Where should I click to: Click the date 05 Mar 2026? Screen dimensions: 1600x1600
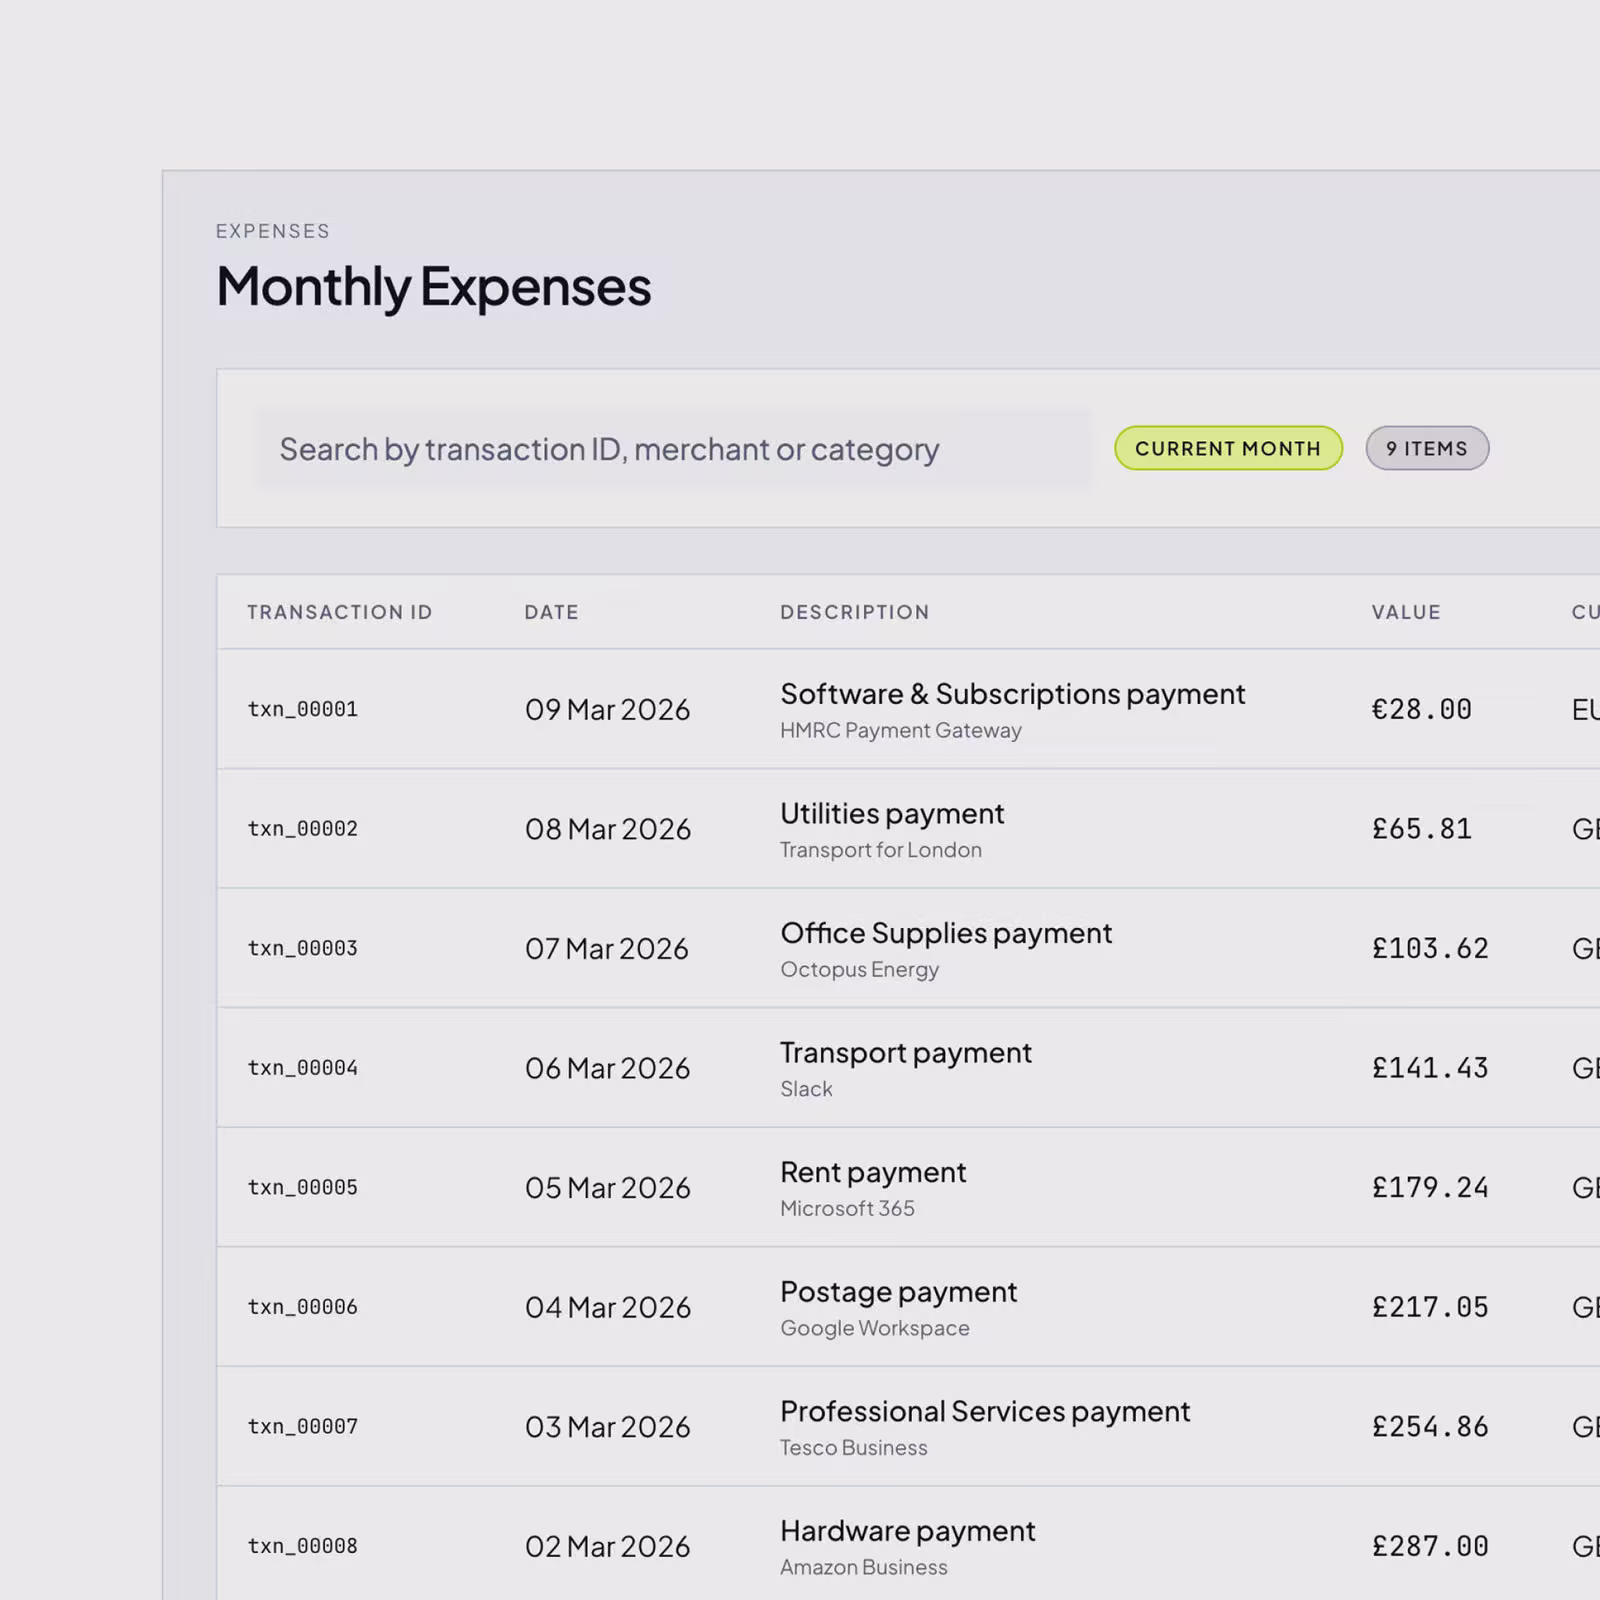tap(608, 1188)
